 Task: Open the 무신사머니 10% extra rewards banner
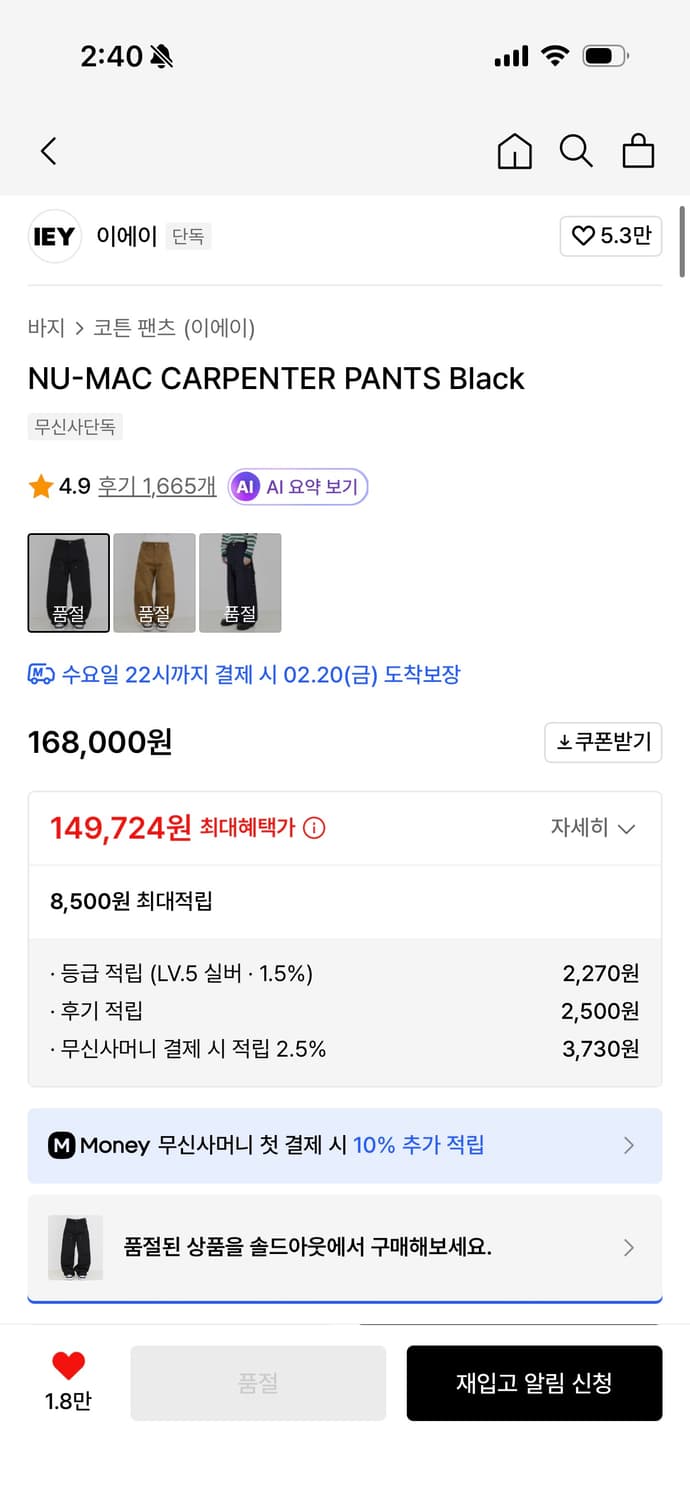pos(345,1145)
